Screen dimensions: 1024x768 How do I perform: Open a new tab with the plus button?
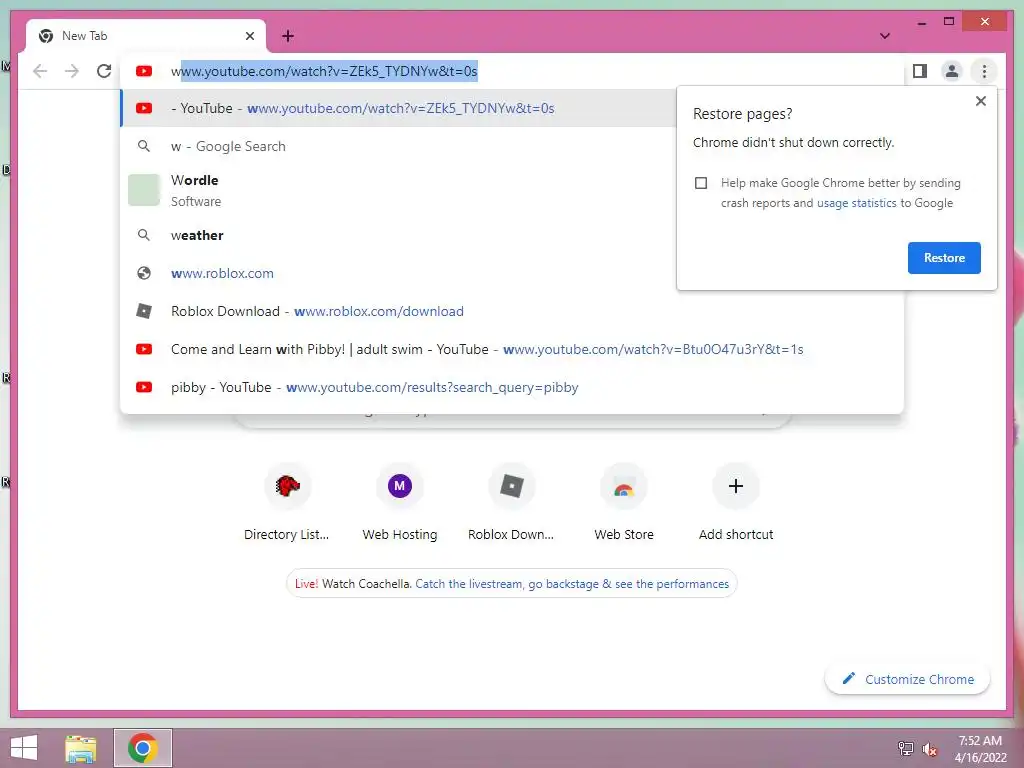287,36
